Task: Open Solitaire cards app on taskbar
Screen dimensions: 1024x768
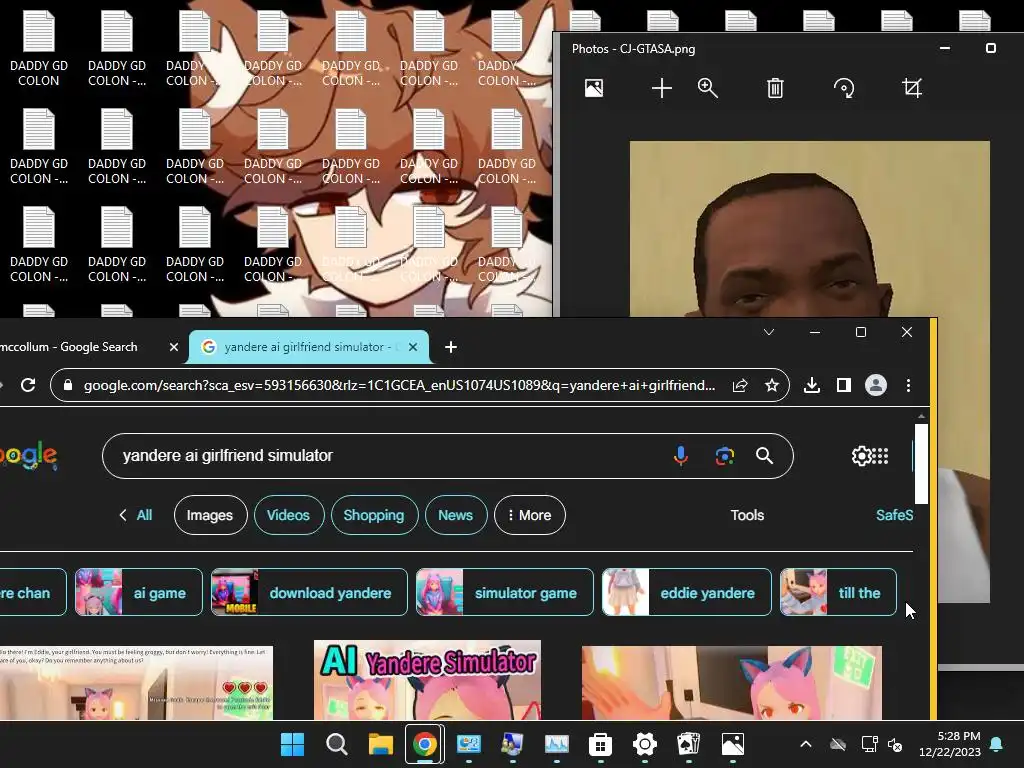Action: (x=688, y=744)
